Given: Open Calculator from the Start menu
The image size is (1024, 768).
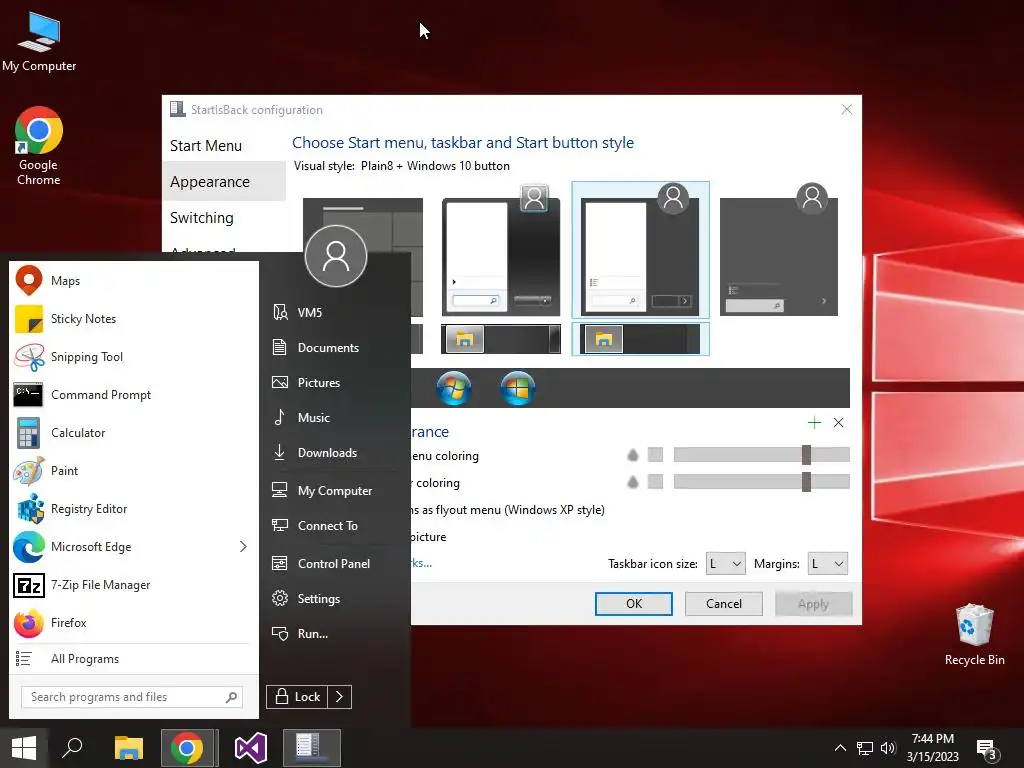Looking at the screenshot, I should pyautogui.click(x=134, y=432).
